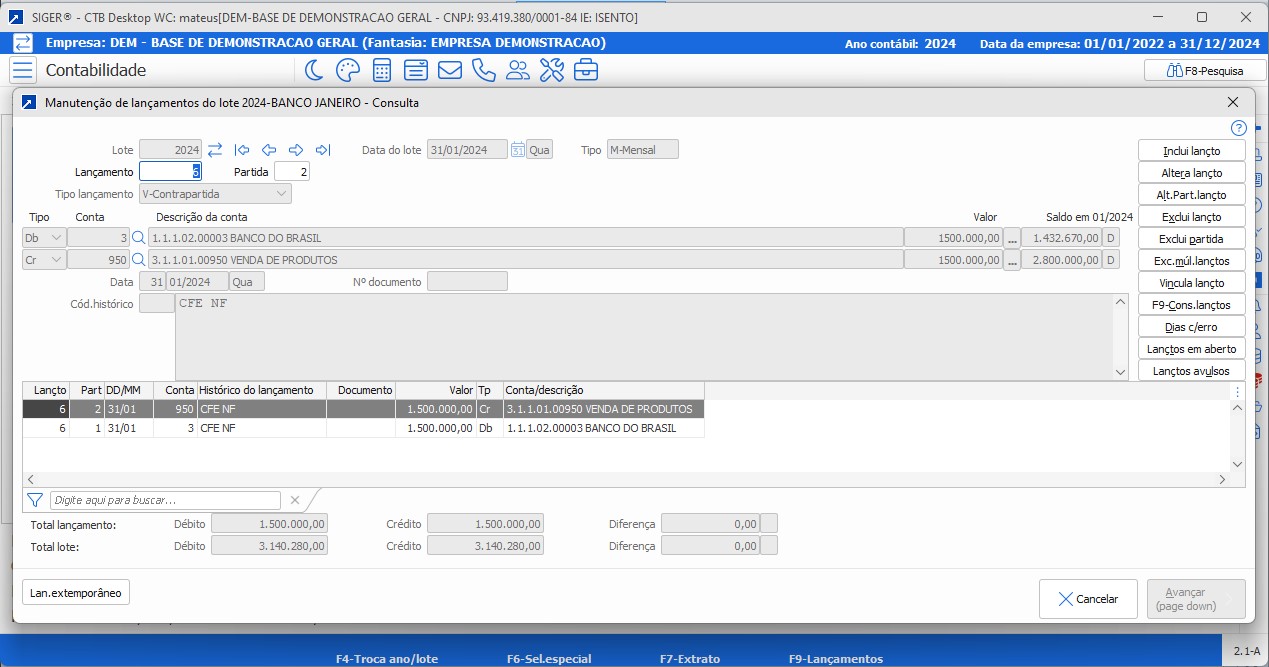Screen dimensions: 1269x667
Task: Go to the last lot with the arrow
Action: click(x=322, y=150)
